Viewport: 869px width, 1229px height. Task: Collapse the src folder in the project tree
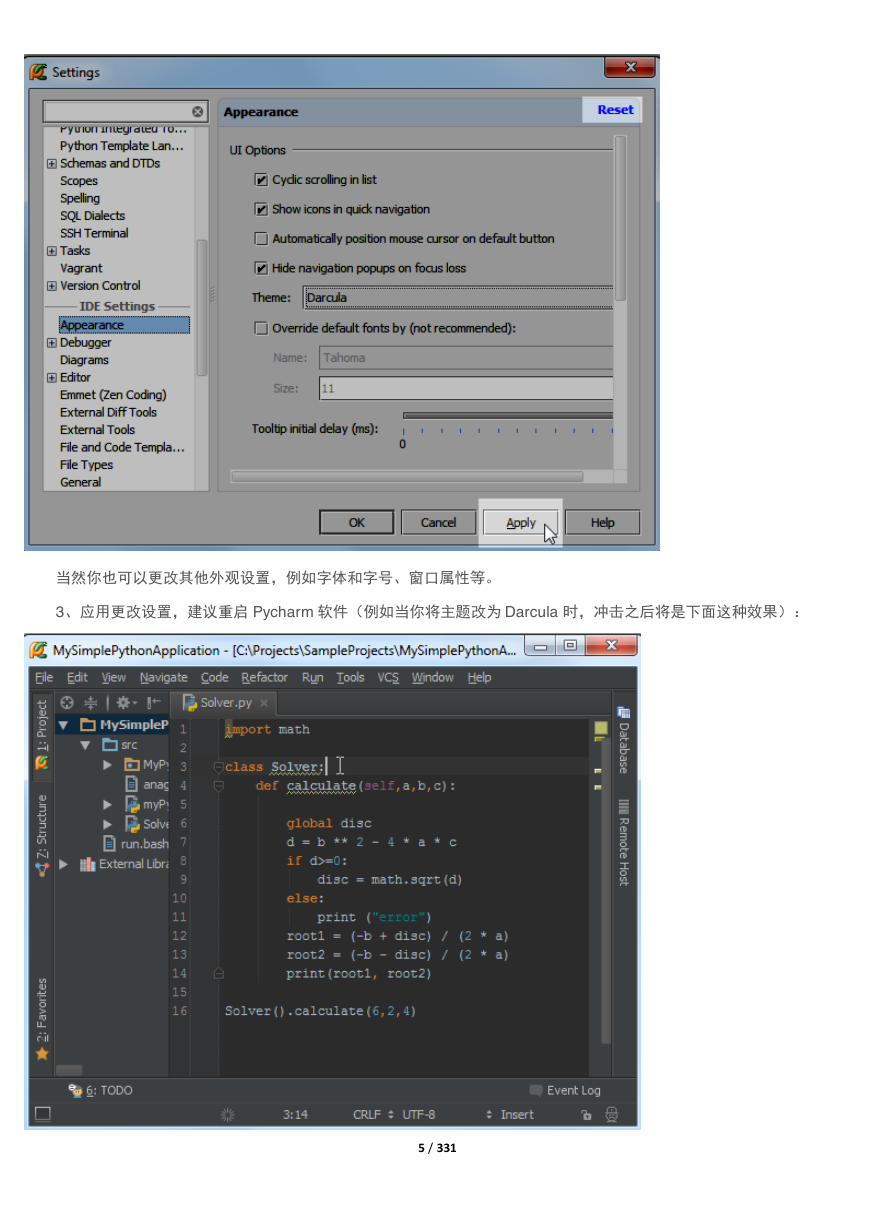point(86,745)
